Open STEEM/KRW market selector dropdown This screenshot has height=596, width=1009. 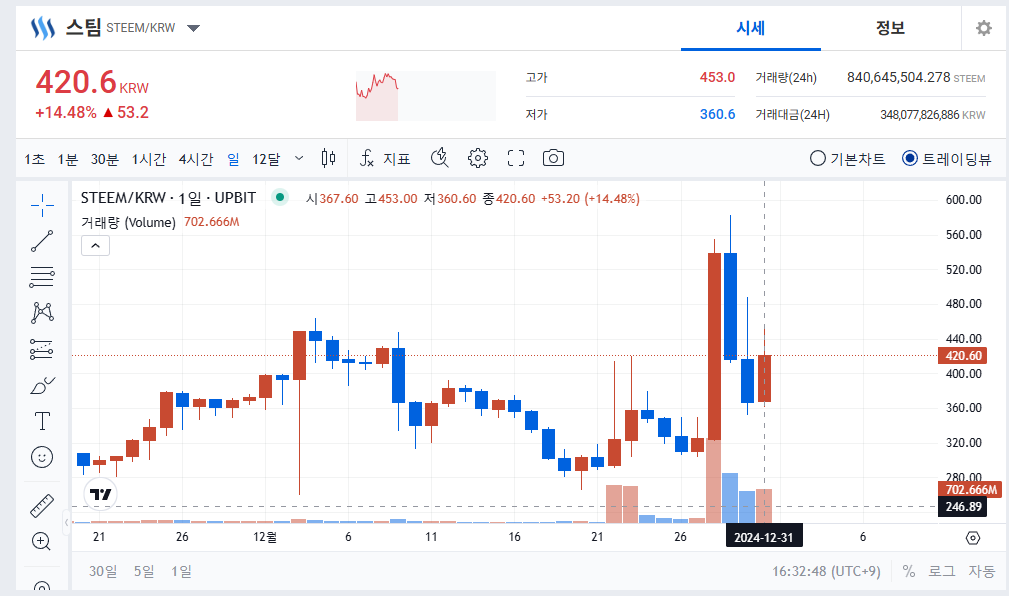pyautogui.click(x=193, y=28)
